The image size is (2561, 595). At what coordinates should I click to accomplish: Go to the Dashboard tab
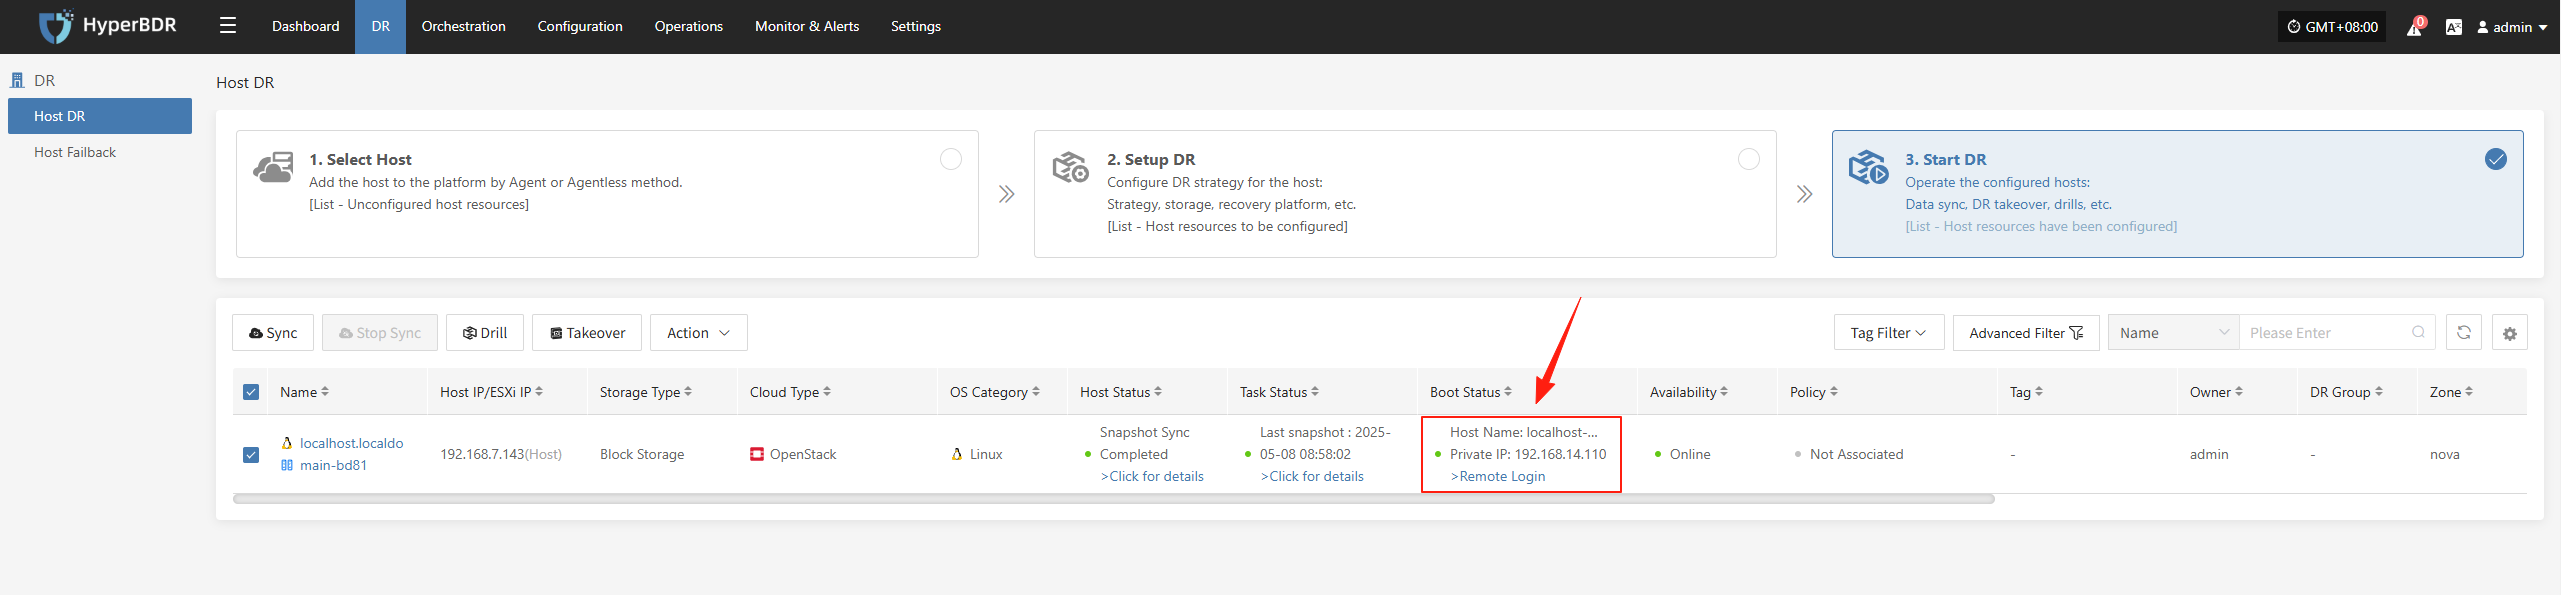(306, 26)
